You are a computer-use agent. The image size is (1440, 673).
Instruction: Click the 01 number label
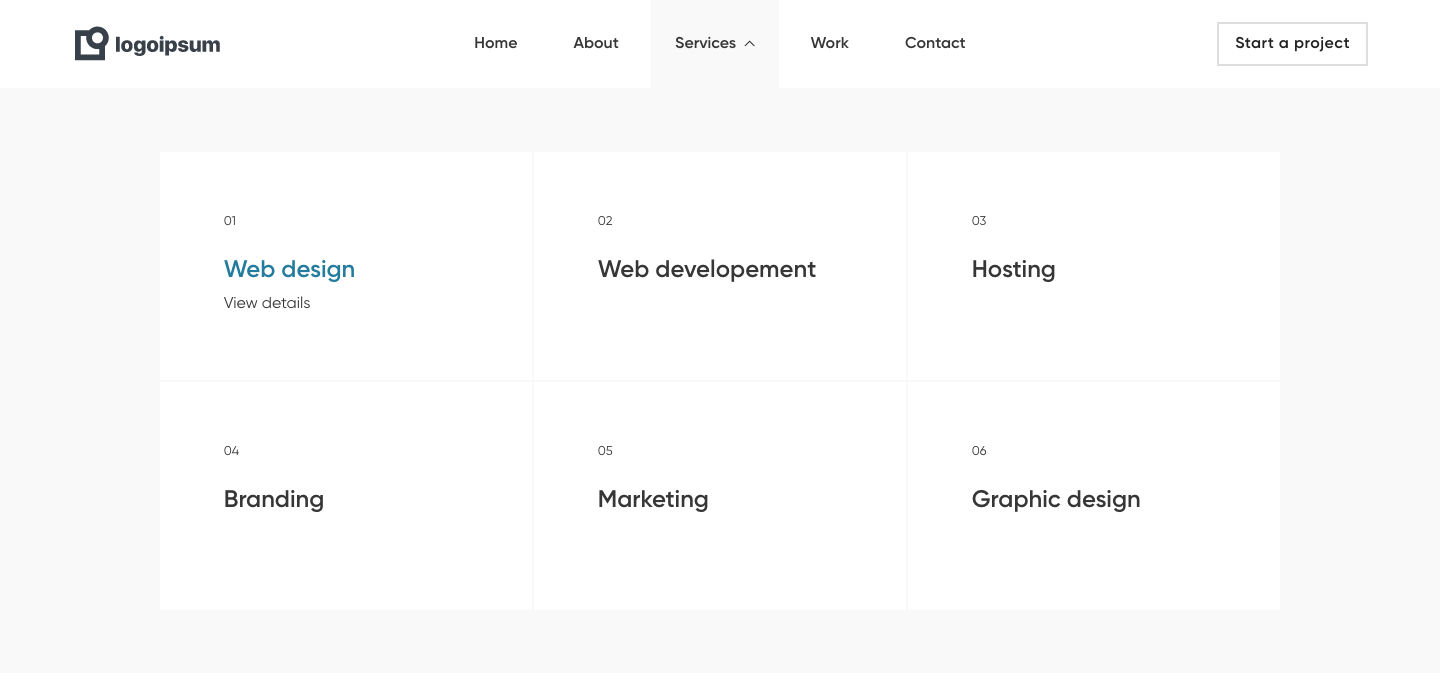pos(230,221)
